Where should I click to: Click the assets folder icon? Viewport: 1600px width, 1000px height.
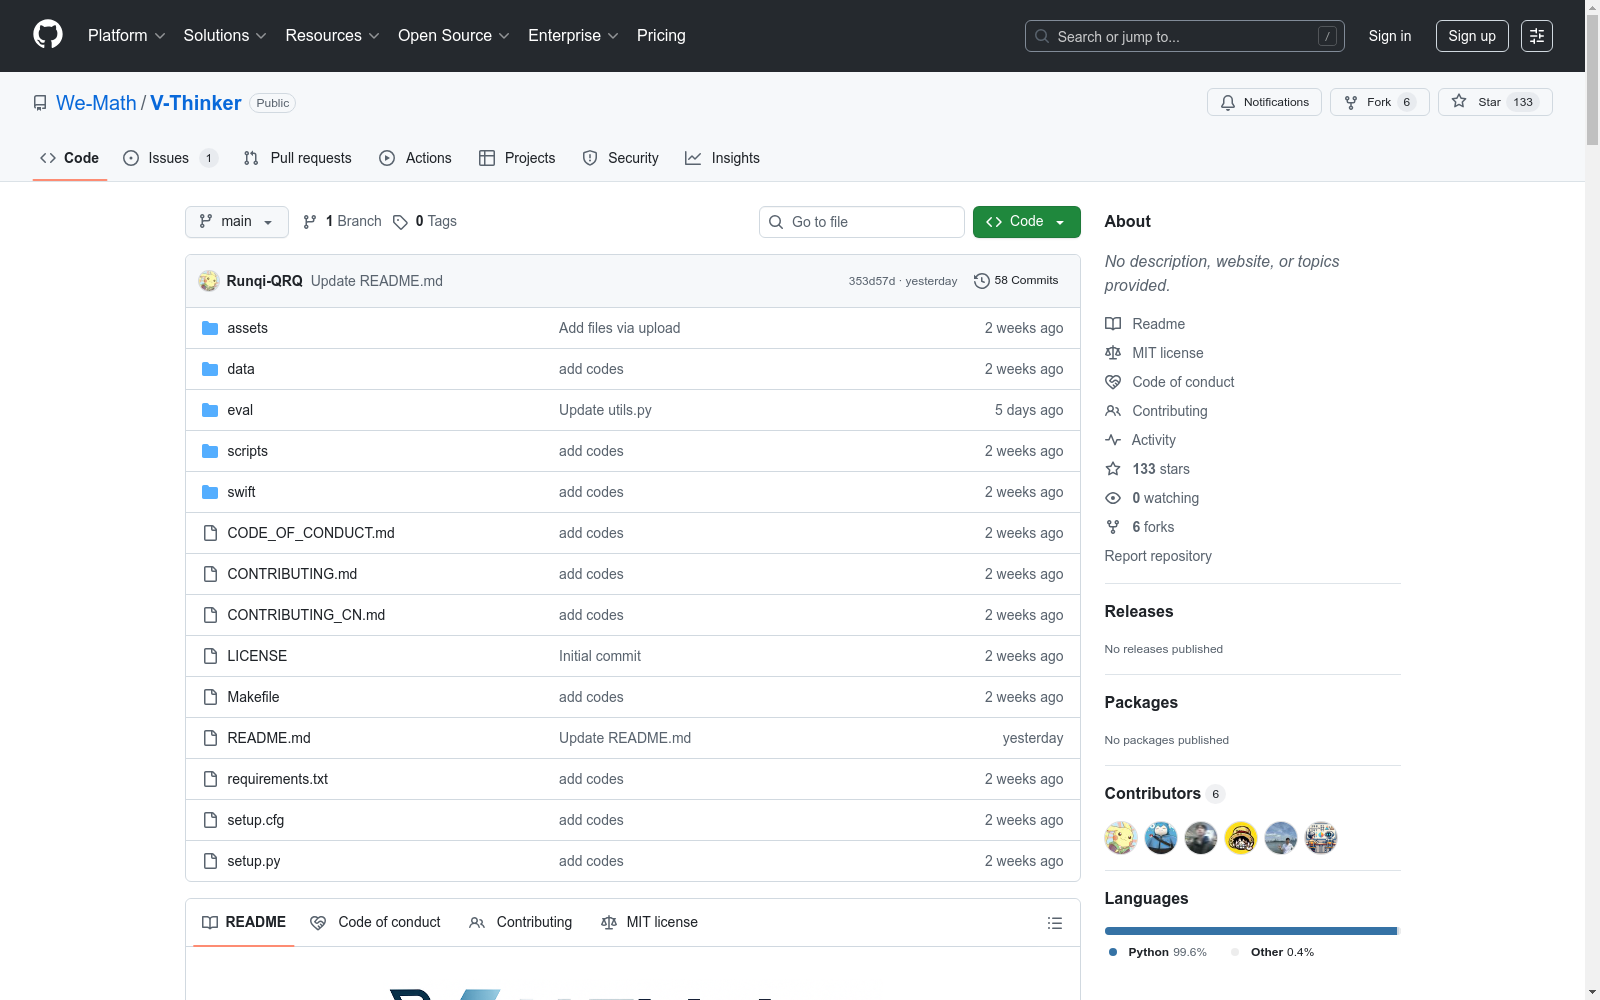pyautogui.click(x=210, y=328)
